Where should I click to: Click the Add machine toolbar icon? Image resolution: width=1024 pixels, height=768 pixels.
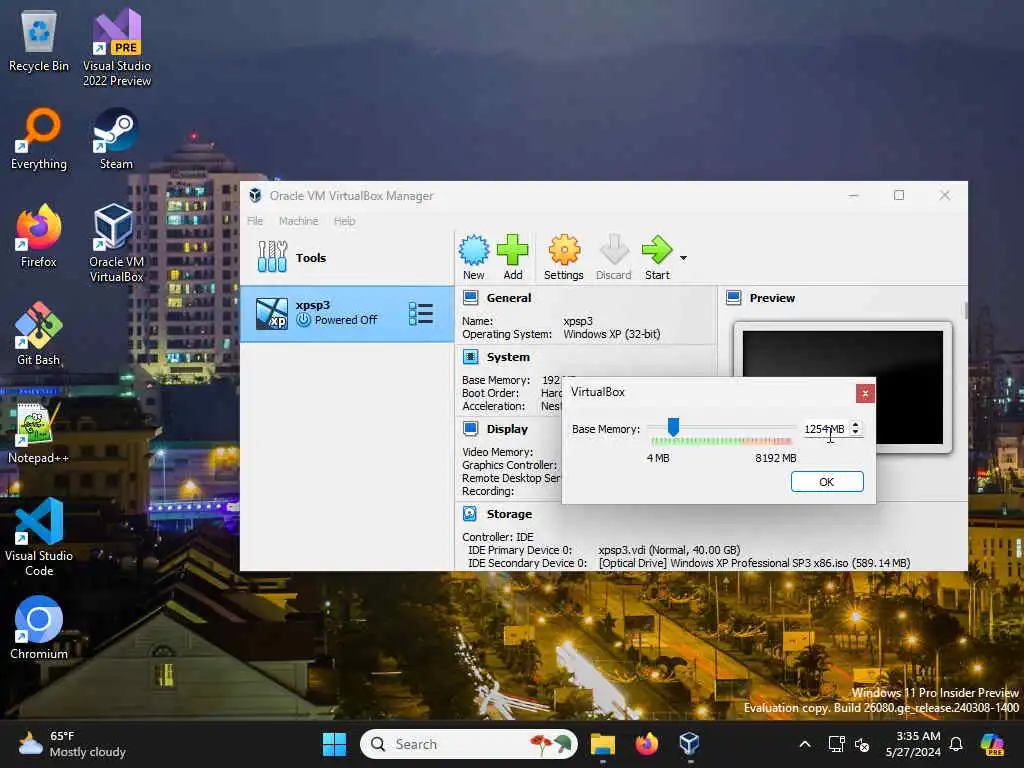[x=513, y=257]
